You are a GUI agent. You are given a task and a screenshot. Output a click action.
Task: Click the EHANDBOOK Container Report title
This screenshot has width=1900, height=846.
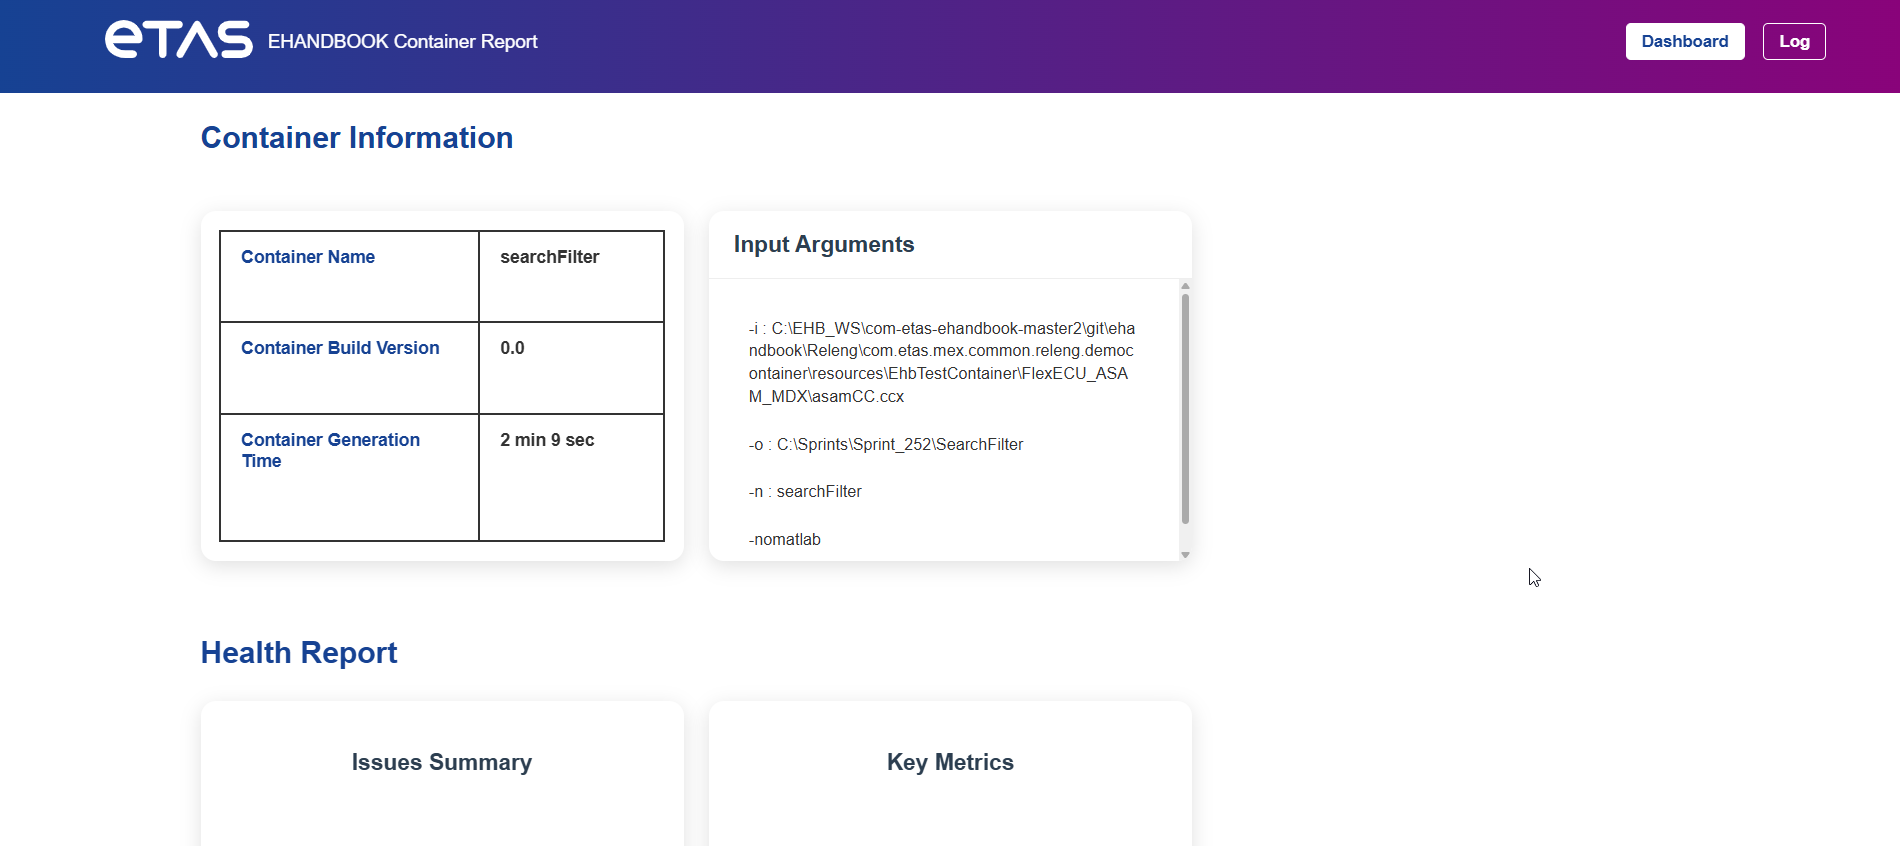402,42
